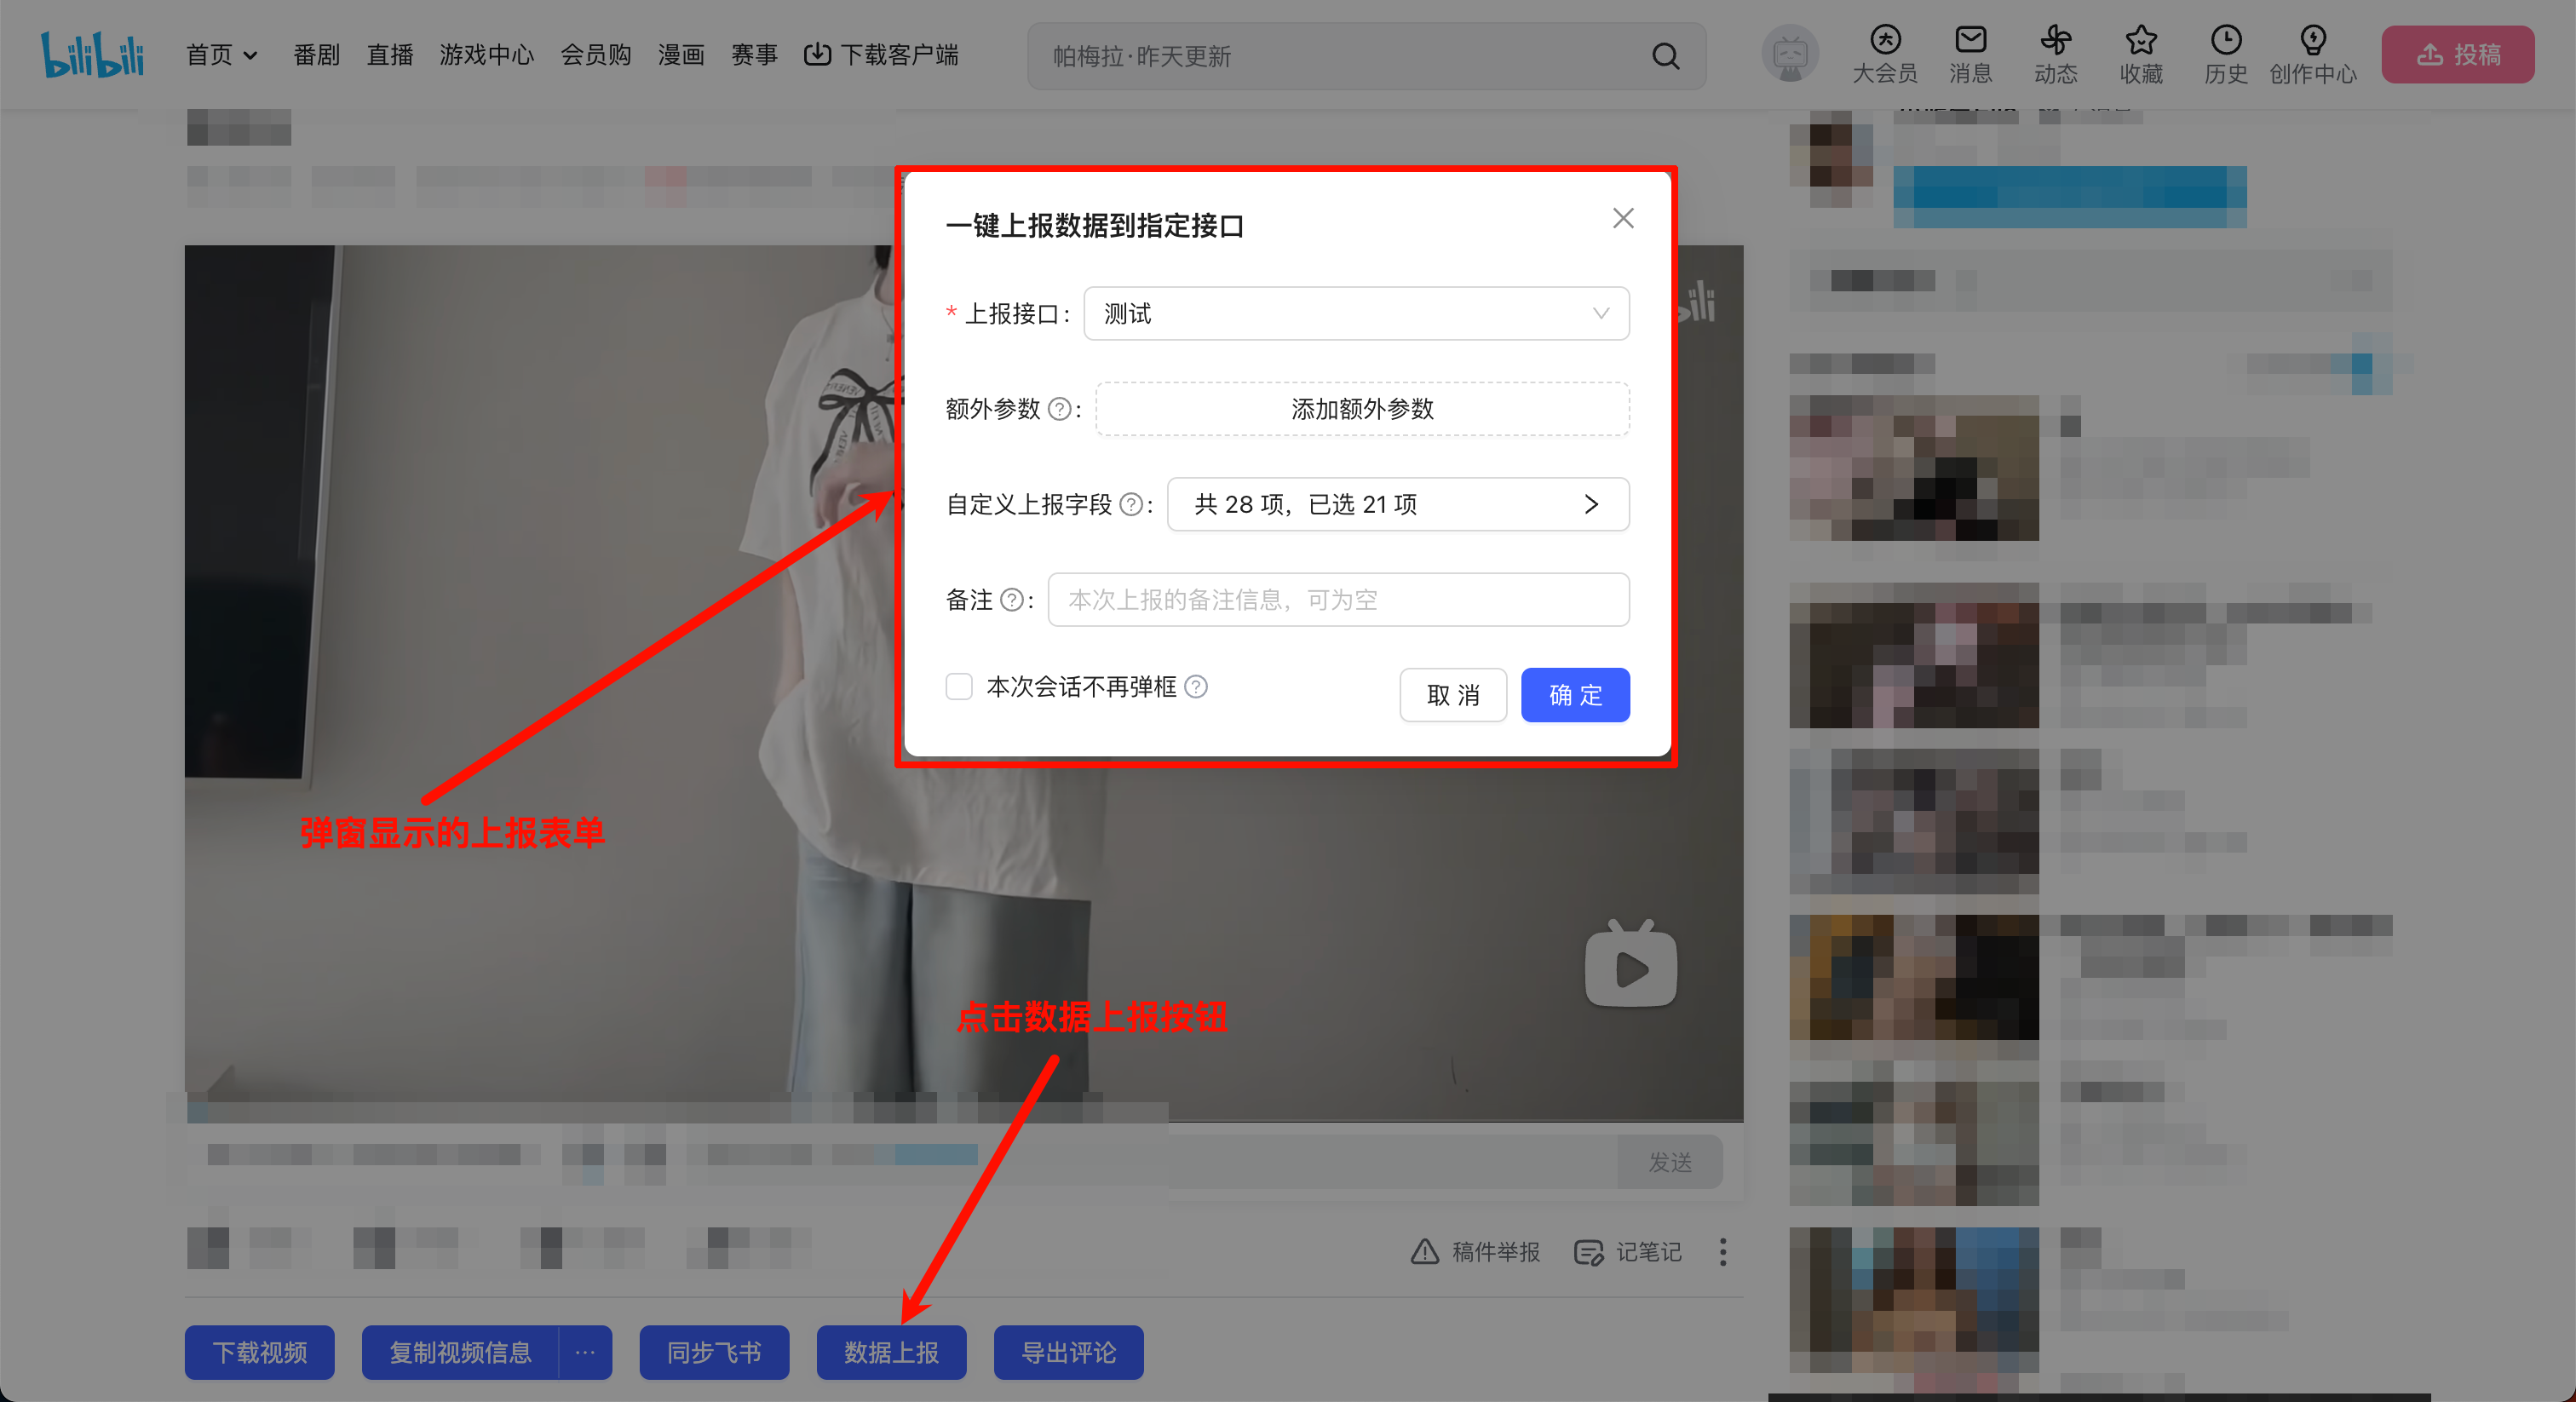Enable 本次会话不再弹框 checkbox
Viewport: 2576px width, 1402px height.
[x=959, y=687]
